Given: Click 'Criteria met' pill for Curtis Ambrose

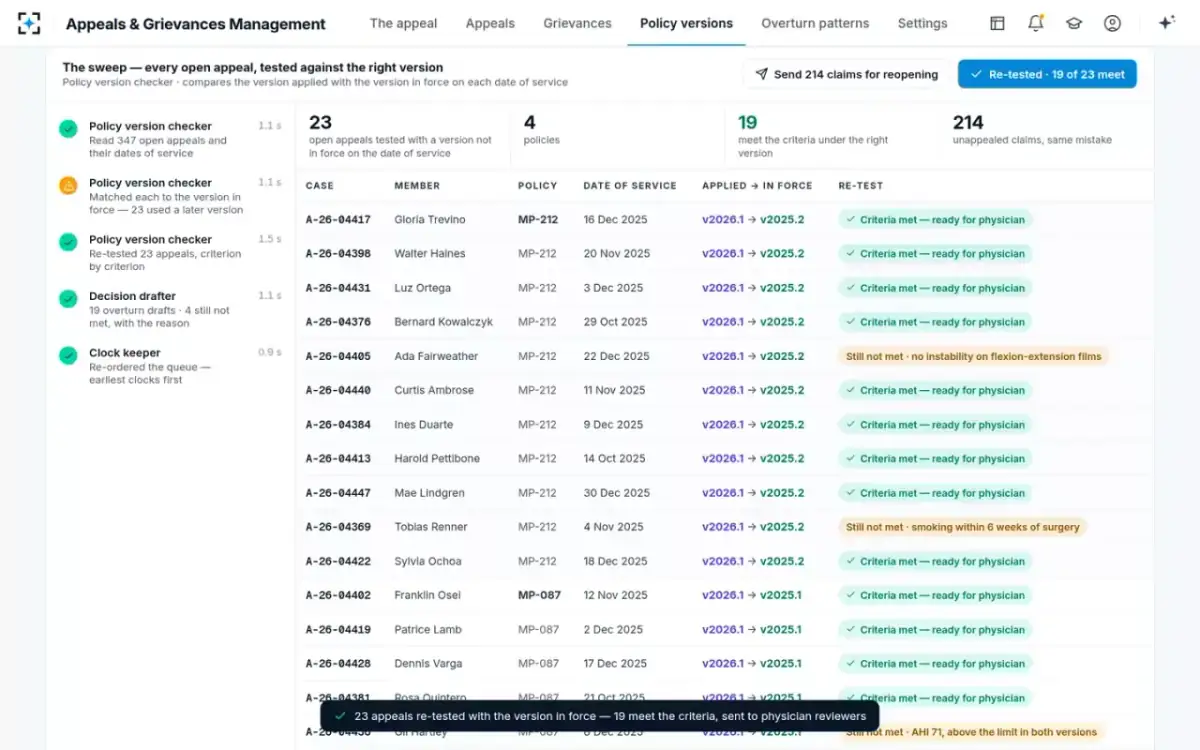Looking at the screenshot, I should [935, 391].
